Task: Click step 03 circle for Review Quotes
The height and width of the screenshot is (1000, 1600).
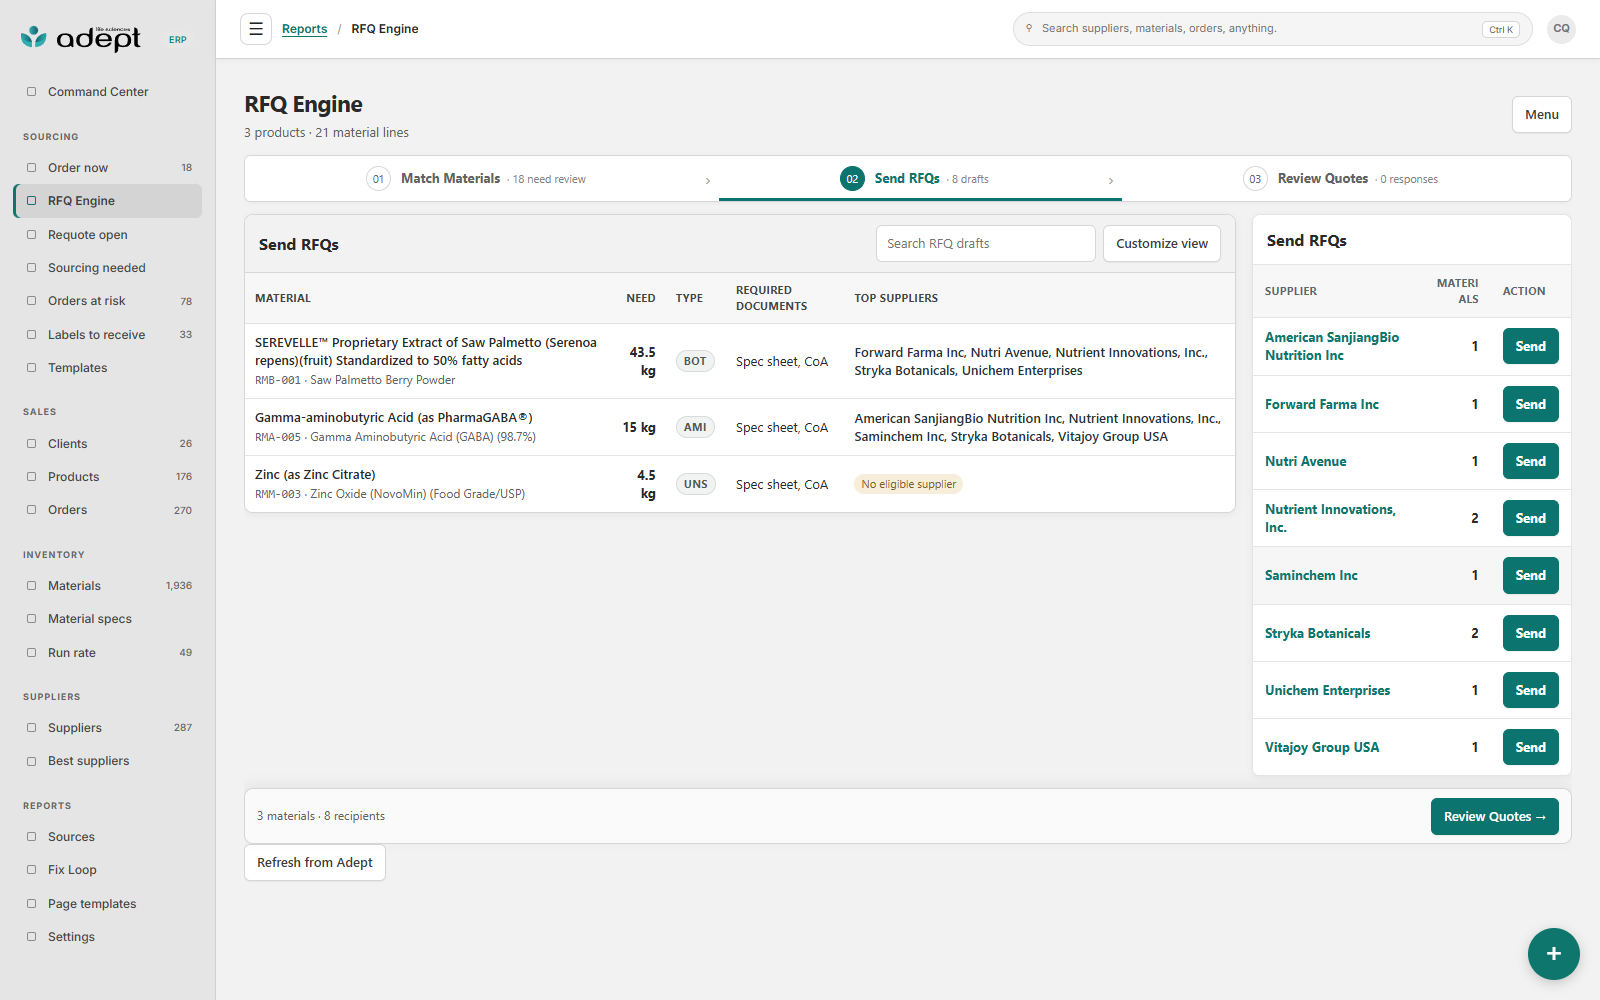Action: click(x=1254, y=179)
